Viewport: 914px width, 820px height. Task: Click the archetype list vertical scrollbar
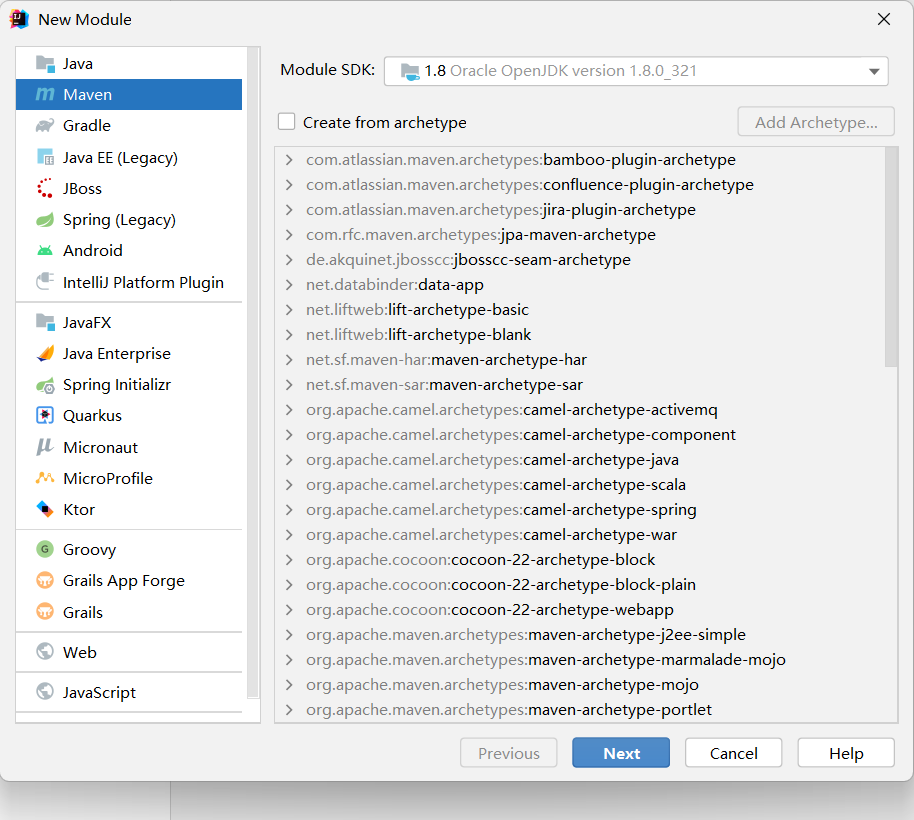pyautogui.click(x=891, y=257)
